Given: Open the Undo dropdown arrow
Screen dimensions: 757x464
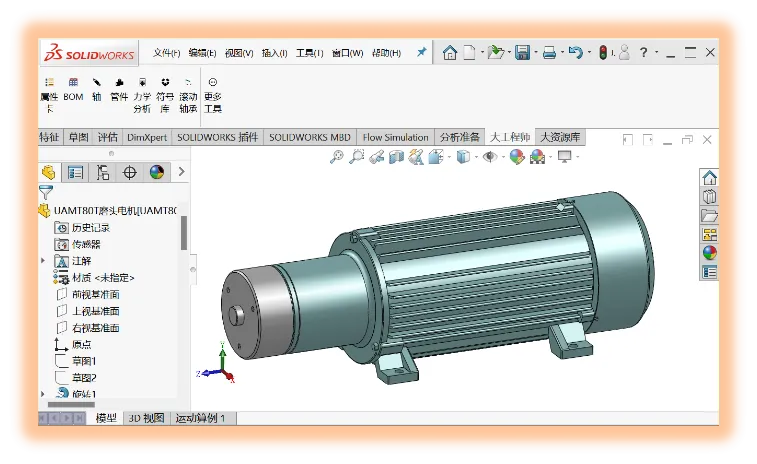Looking at the screenshot, I should (588, 53).
